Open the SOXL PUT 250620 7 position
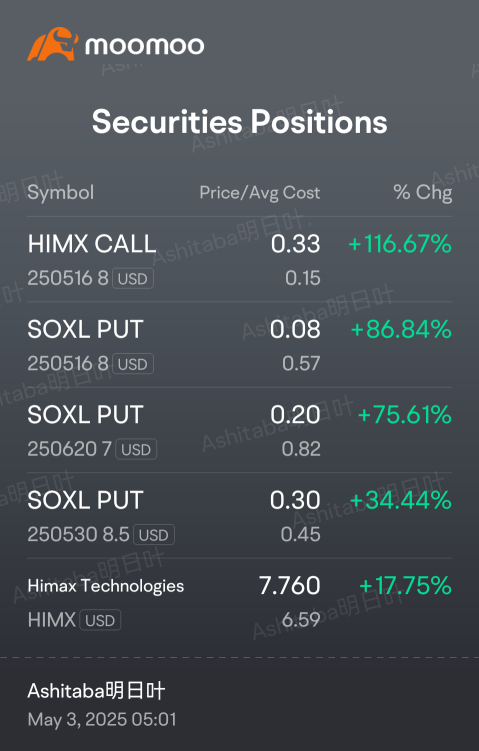Viewport: 479px width, 751px height. pyautogui.click(x=240, y=430)
